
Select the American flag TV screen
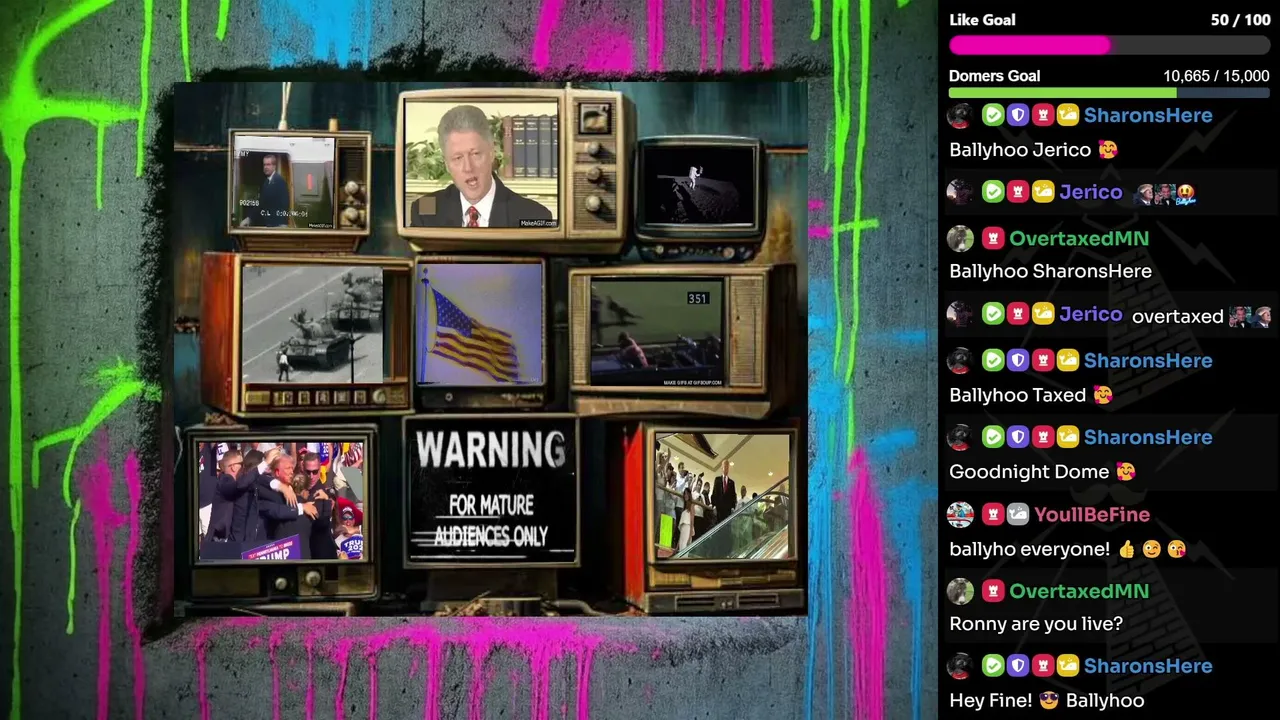[x=481, y=324]
